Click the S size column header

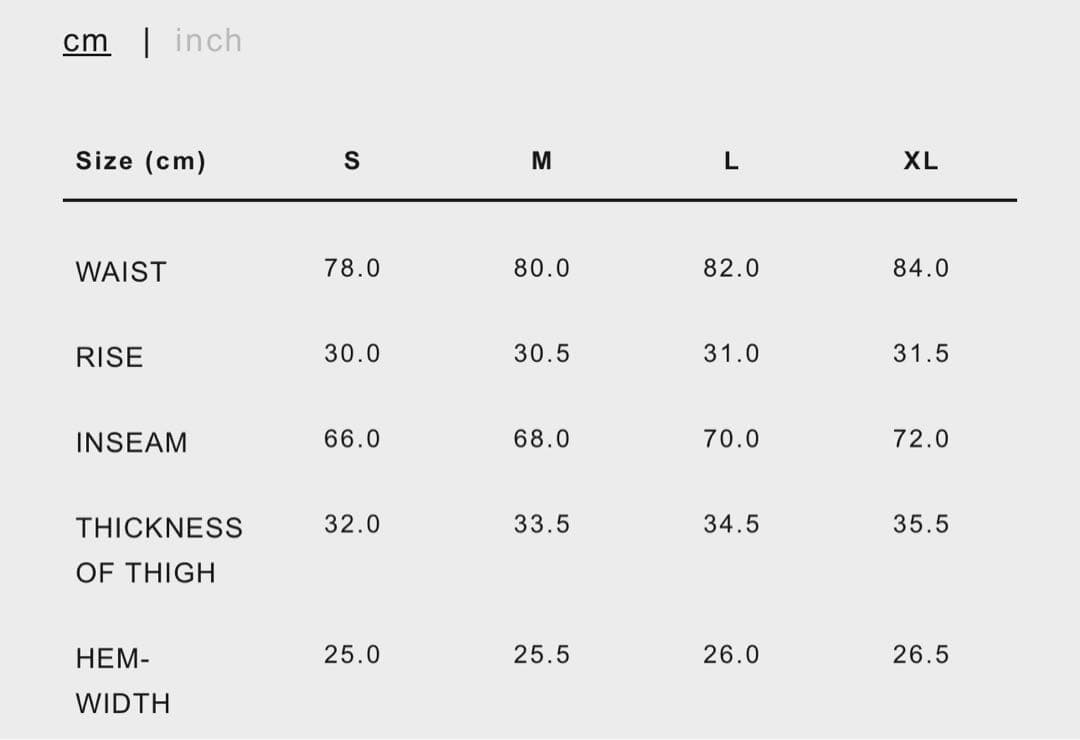point(352,161)
